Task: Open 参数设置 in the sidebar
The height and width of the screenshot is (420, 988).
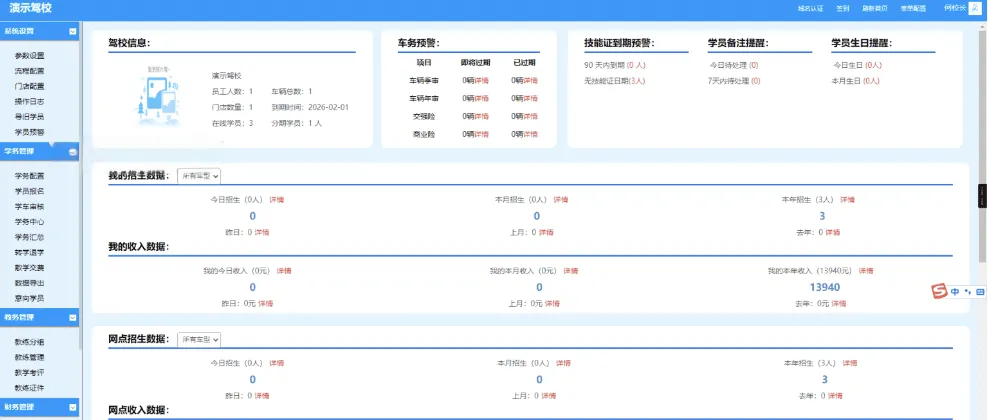Action: (30, 56)
